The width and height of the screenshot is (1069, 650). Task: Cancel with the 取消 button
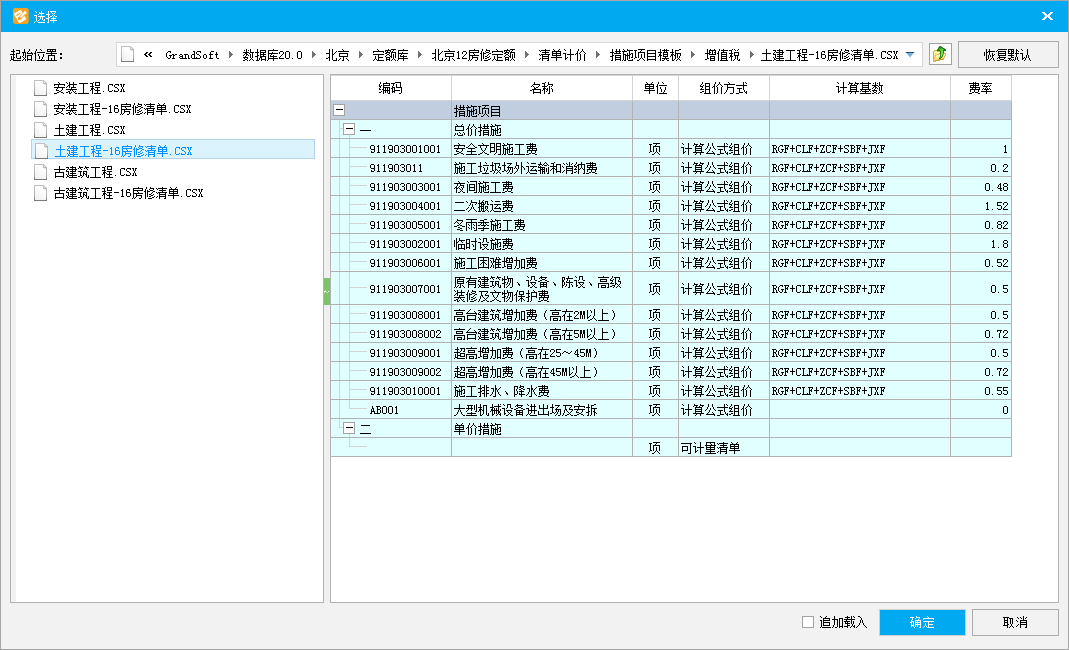(x=1015, y=622)
